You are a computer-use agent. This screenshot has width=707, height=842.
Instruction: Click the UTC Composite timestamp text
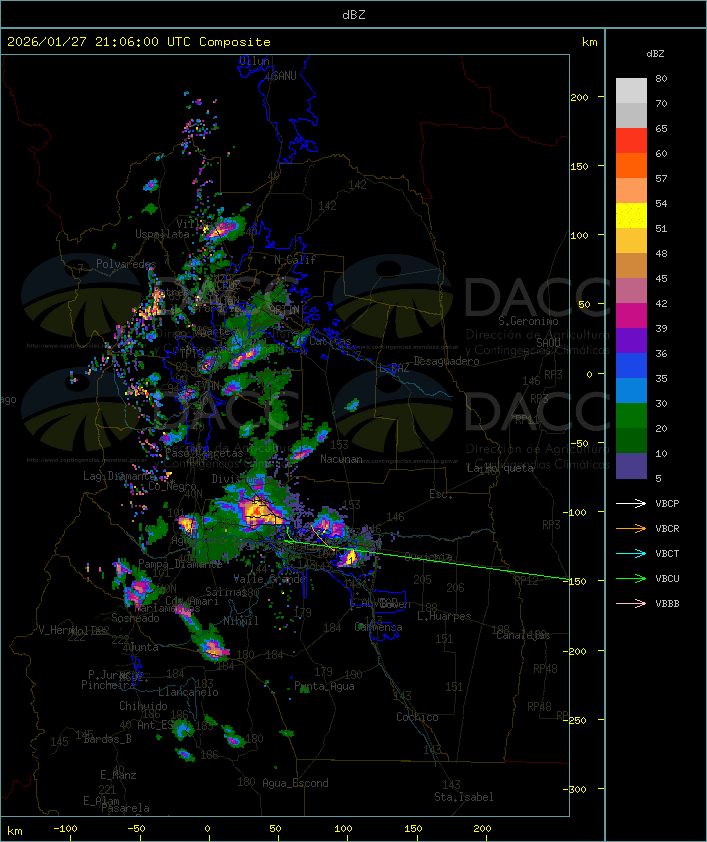tap(139, 42)
